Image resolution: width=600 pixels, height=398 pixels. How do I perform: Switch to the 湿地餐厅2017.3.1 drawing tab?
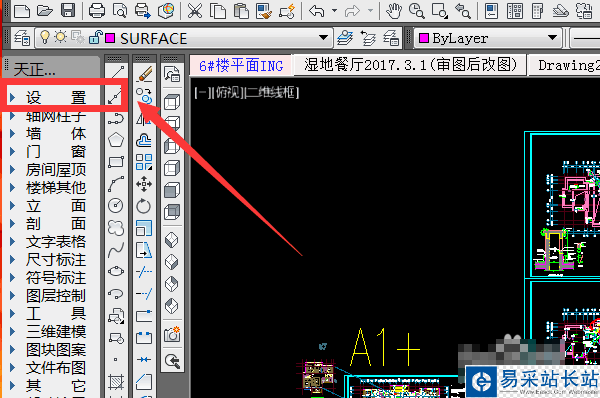coord(411,65)
